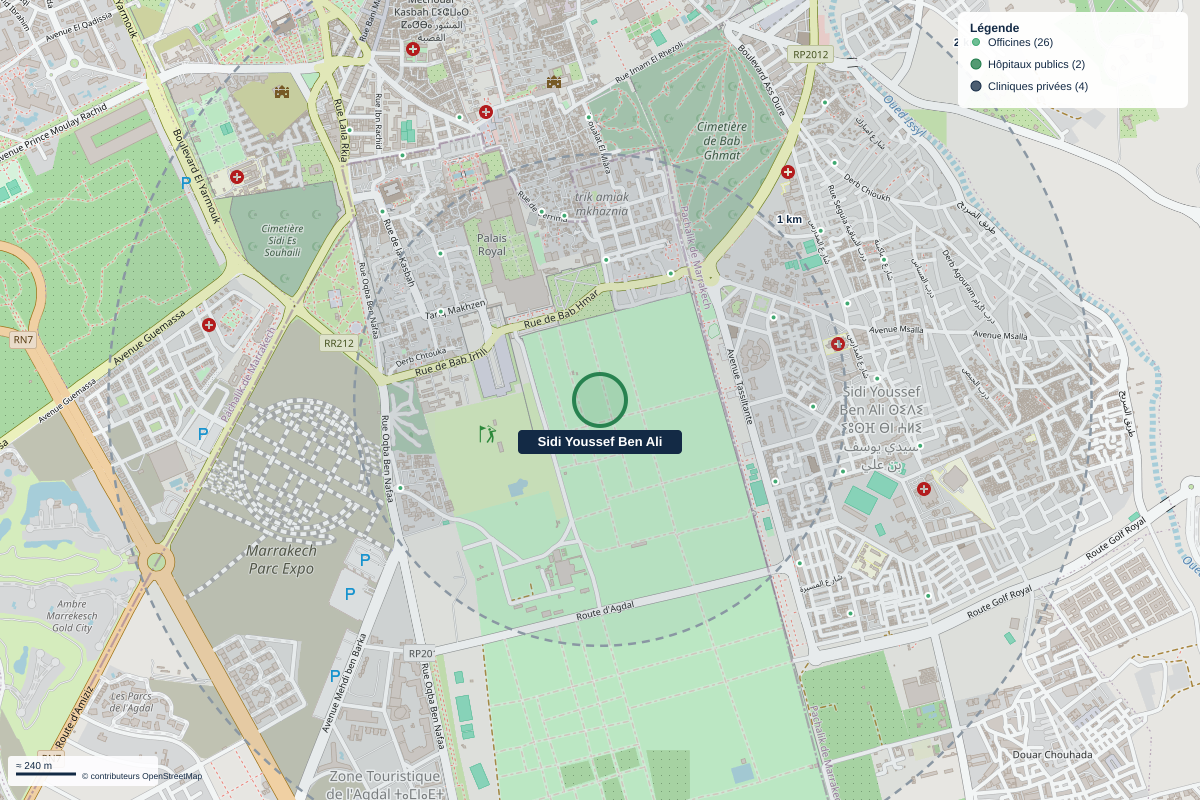Click the '1 km' radius label
The image size is (1200, 800).
tap(789, 219)
